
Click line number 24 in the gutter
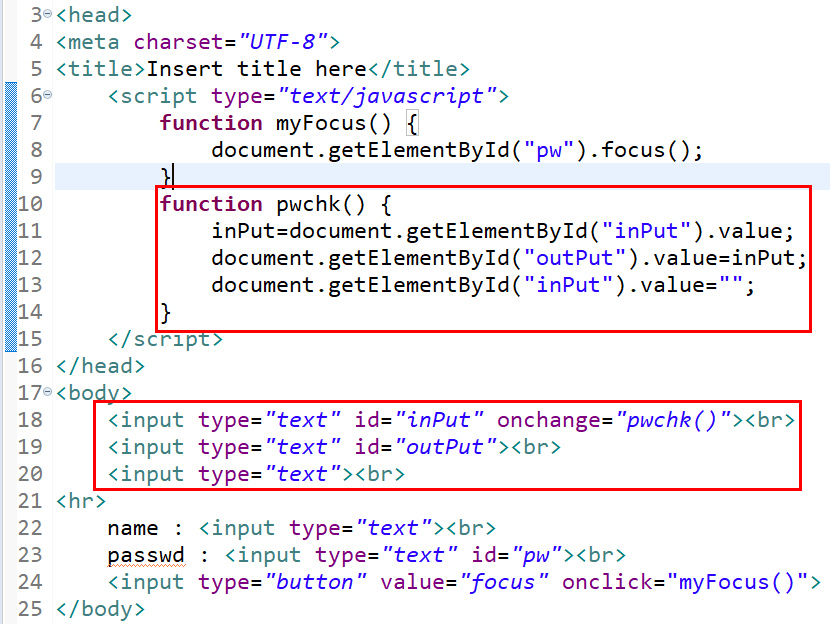click(x=30, y=582)
